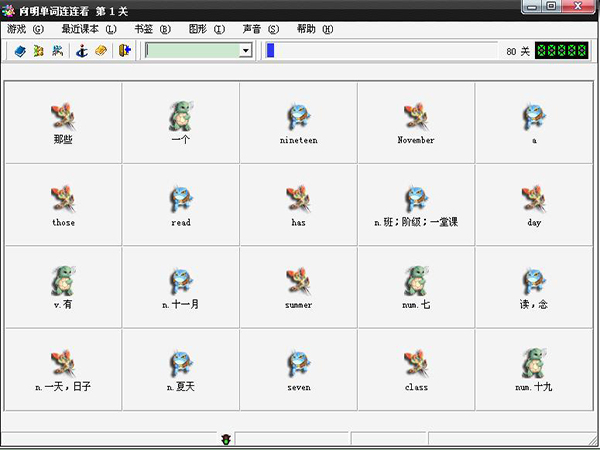Viewport: 600px width, 450px height.
Task: Open the 帮助 (H) menu
Action: coord(315,29)
